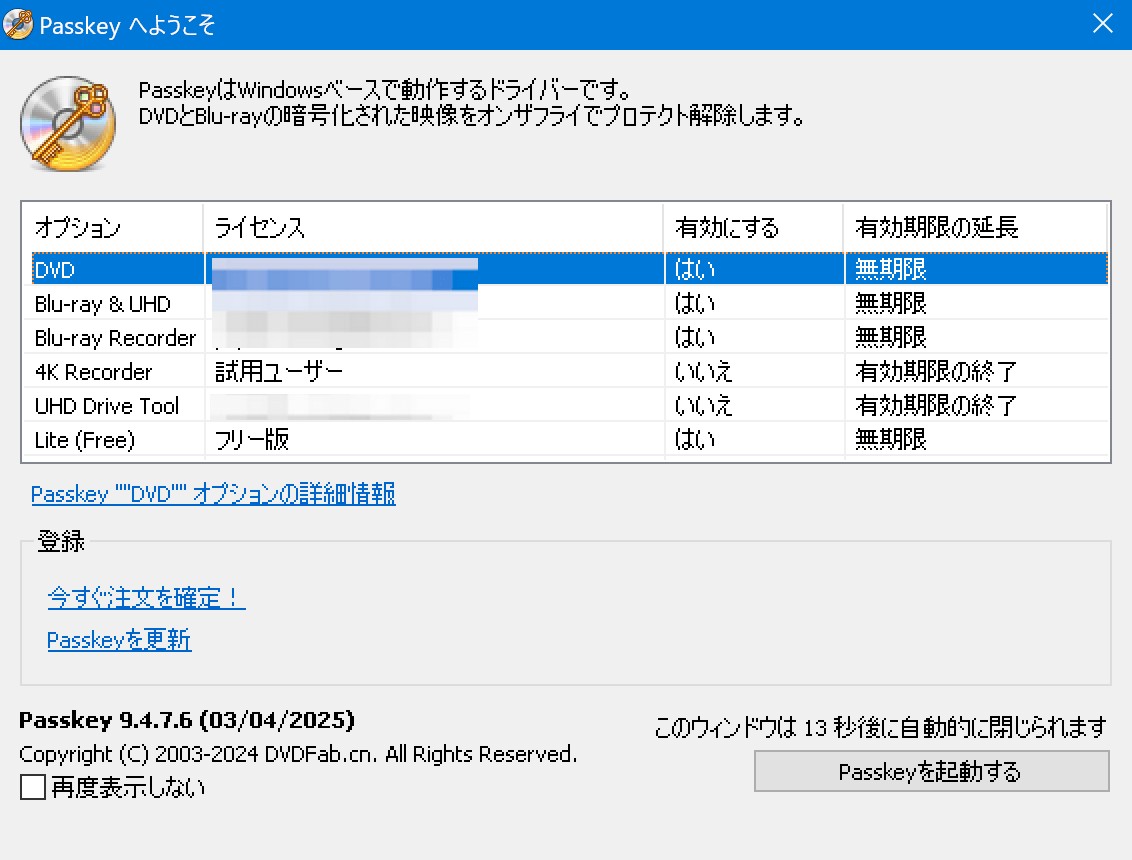Click the large Passkey disc and key logo
Image resolution: width=1132 pixels, height=860 pixels.
[69, 123]
